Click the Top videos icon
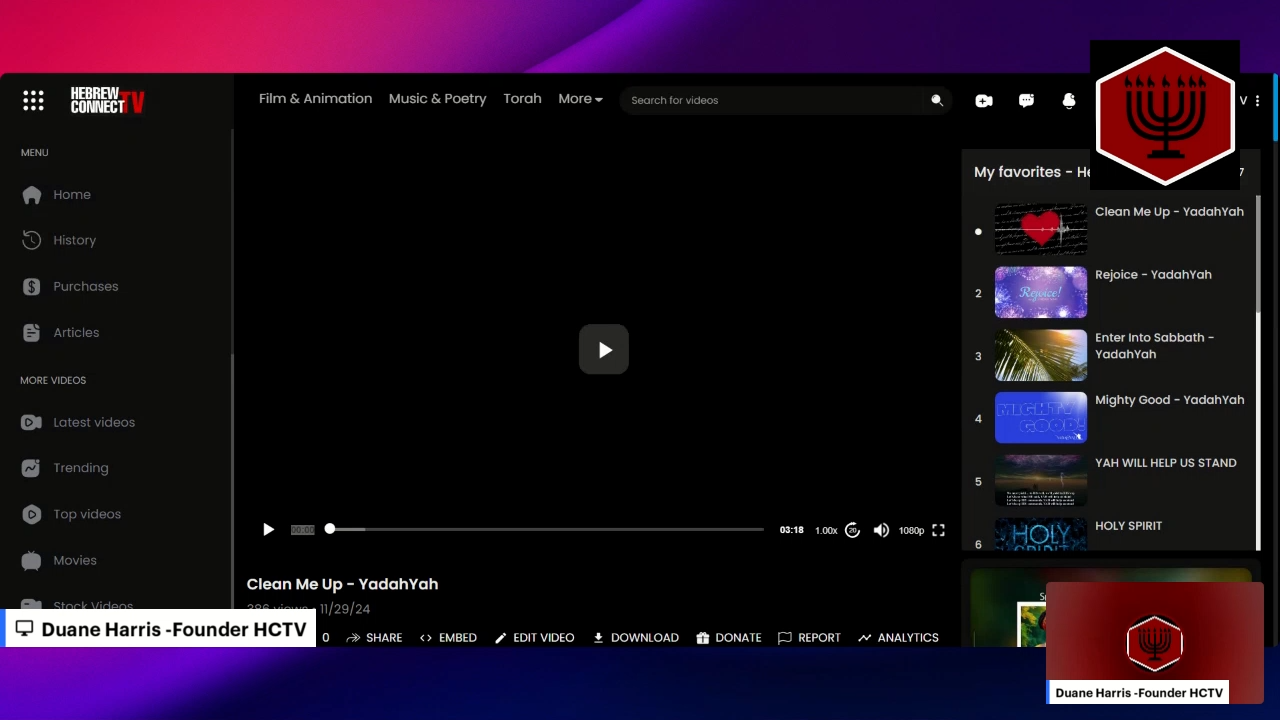 tap(32, 514)
